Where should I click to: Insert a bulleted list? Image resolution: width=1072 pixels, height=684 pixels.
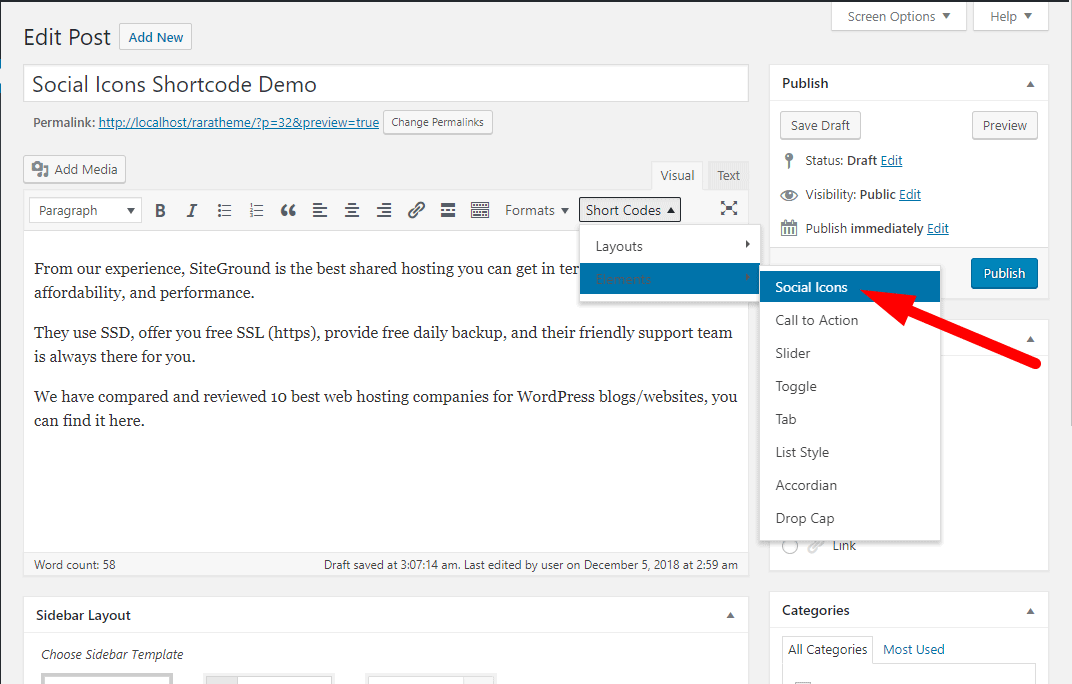(224, 211)
